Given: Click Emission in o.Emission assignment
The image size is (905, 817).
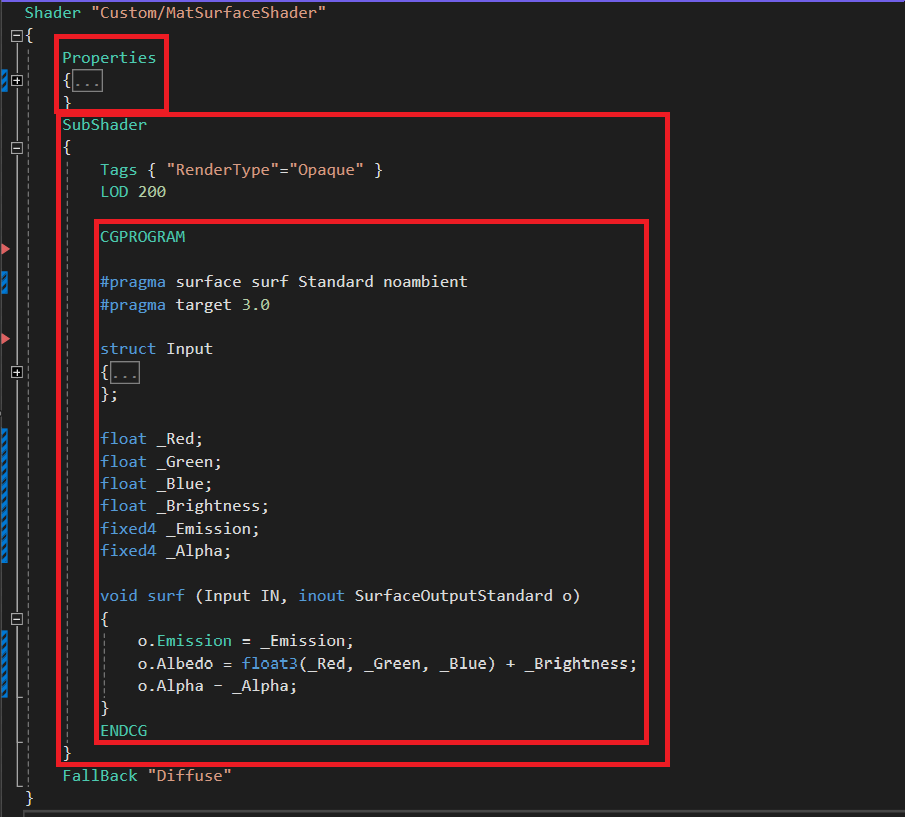Looking at the screenshot, I should point(195,641).
